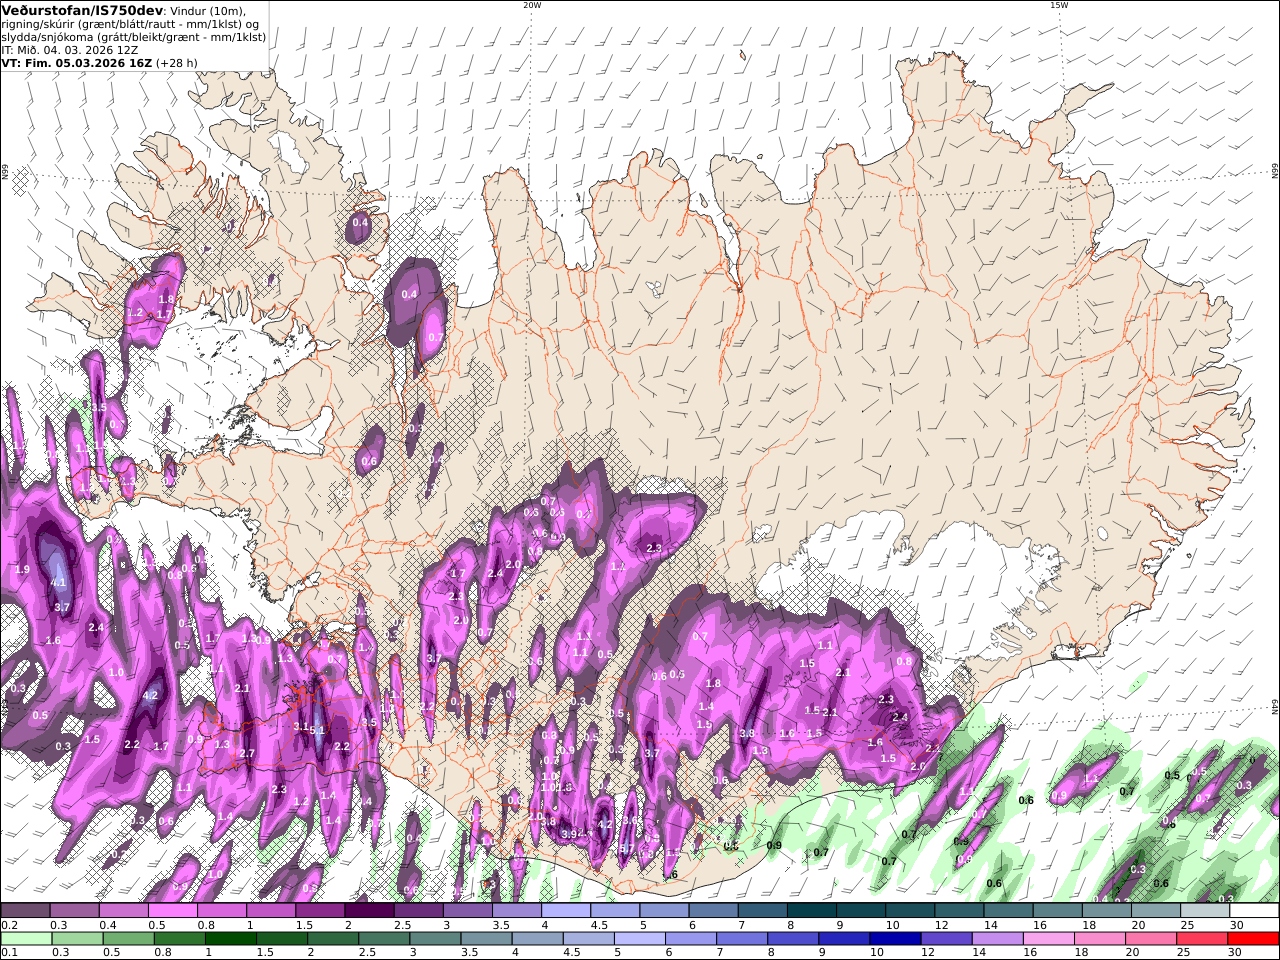Screen dimensions: 1280x960
Task: Click the 4.1 snowfall value off the west coast
Action: [x=58, y=583]
